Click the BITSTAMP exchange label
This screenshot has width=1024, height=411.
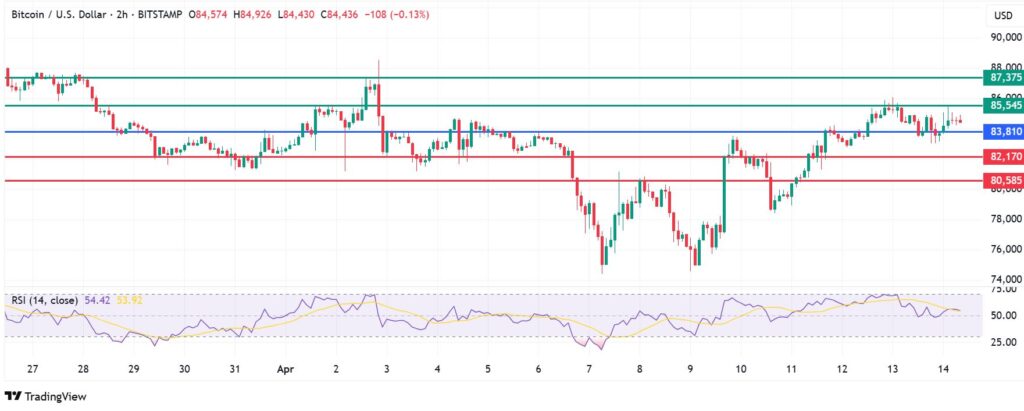[153, 17]
